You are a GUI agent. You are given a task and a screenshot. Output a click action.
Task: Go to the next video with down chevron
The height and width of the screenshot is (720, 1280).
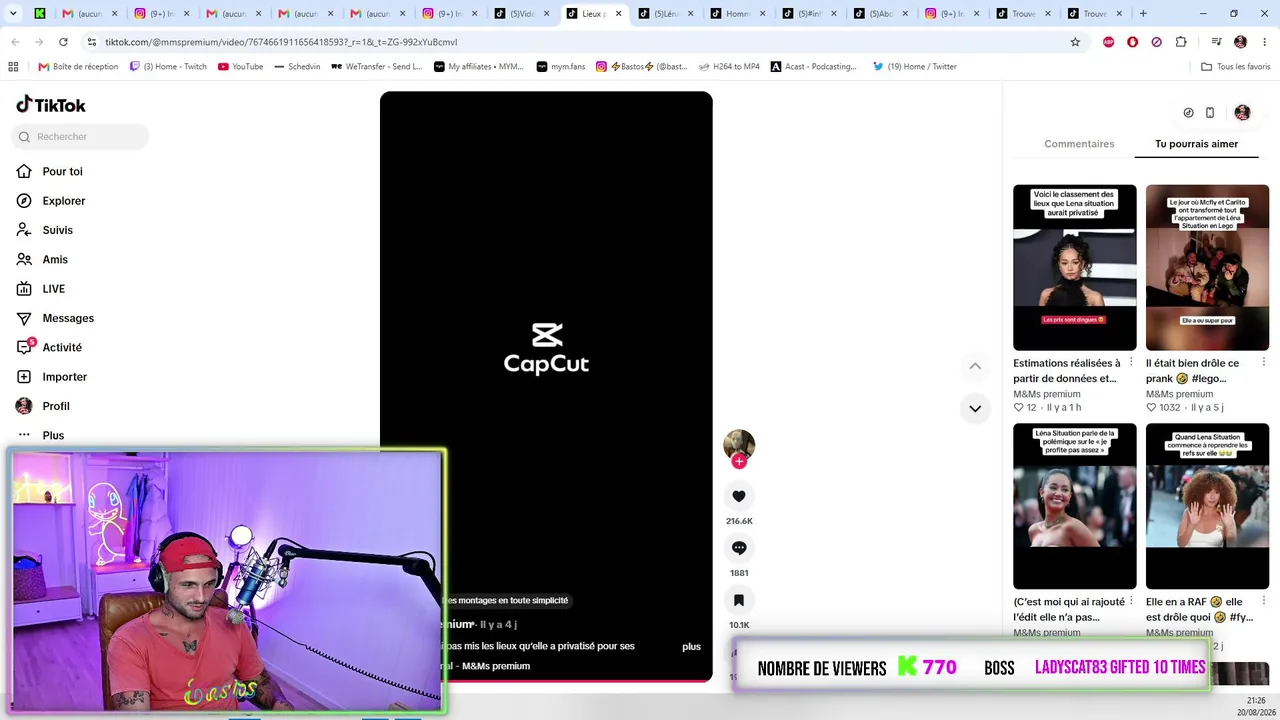tap(975, 408)
